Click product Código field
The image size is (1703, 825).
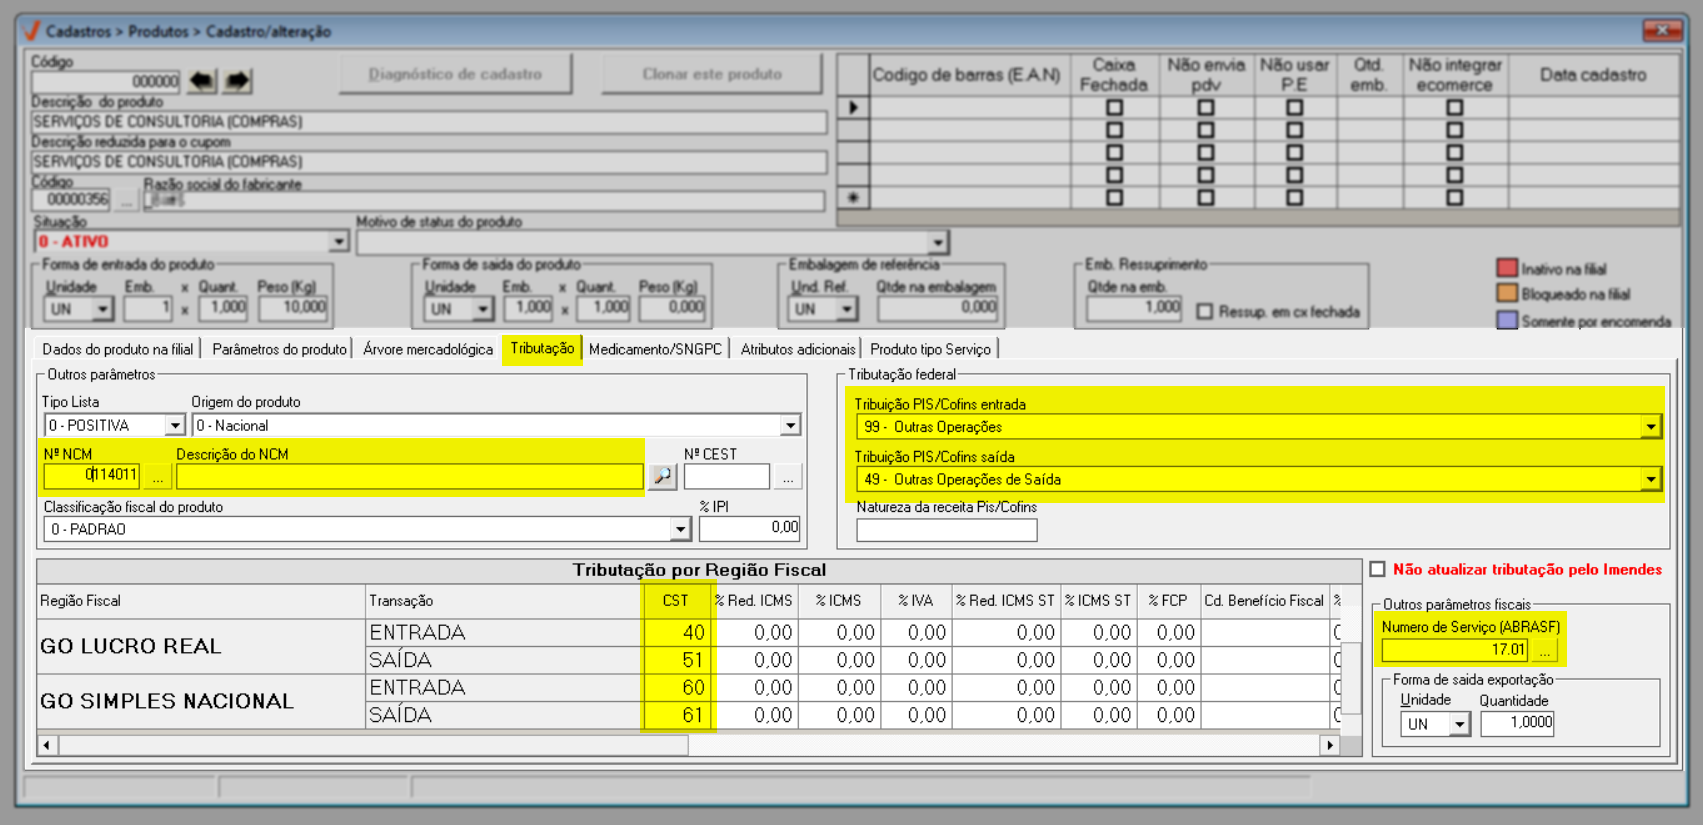[106, 81]
